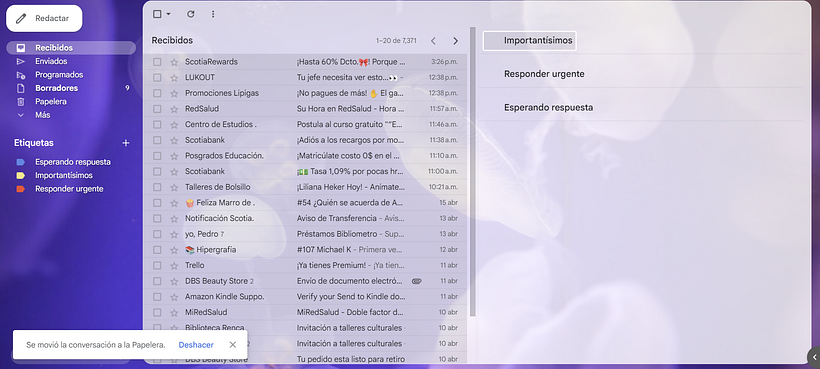Screen dimensions: 820x369
Task: Expand the side panel chevron arrow
Action: point(815,358)
